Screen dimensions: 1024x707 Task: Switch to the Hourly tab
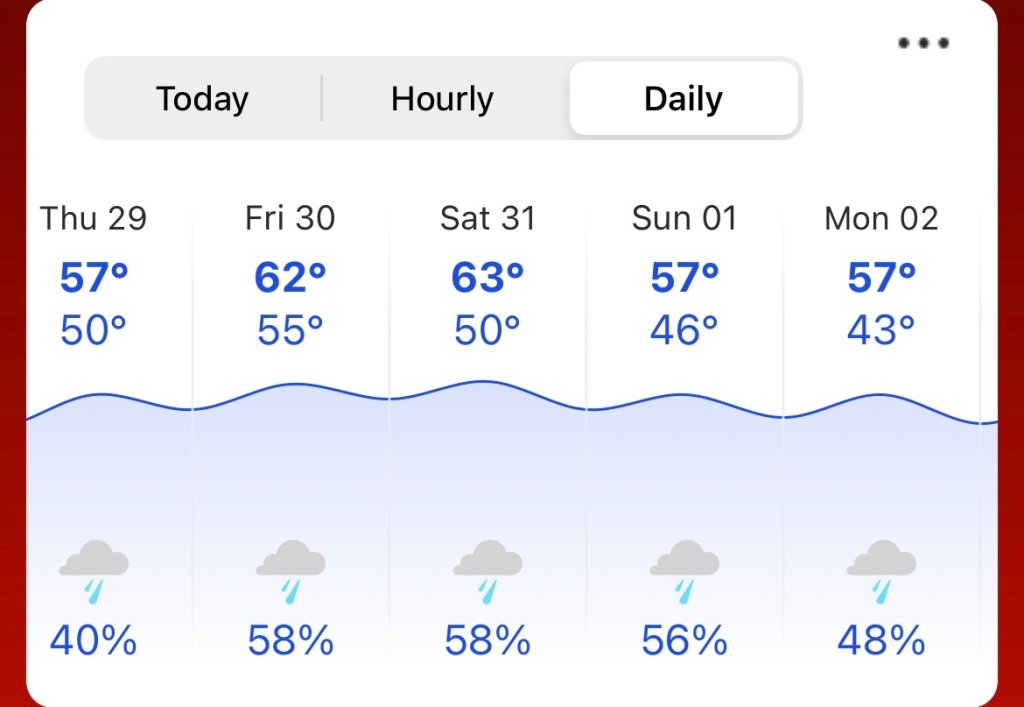coord(442,99)
